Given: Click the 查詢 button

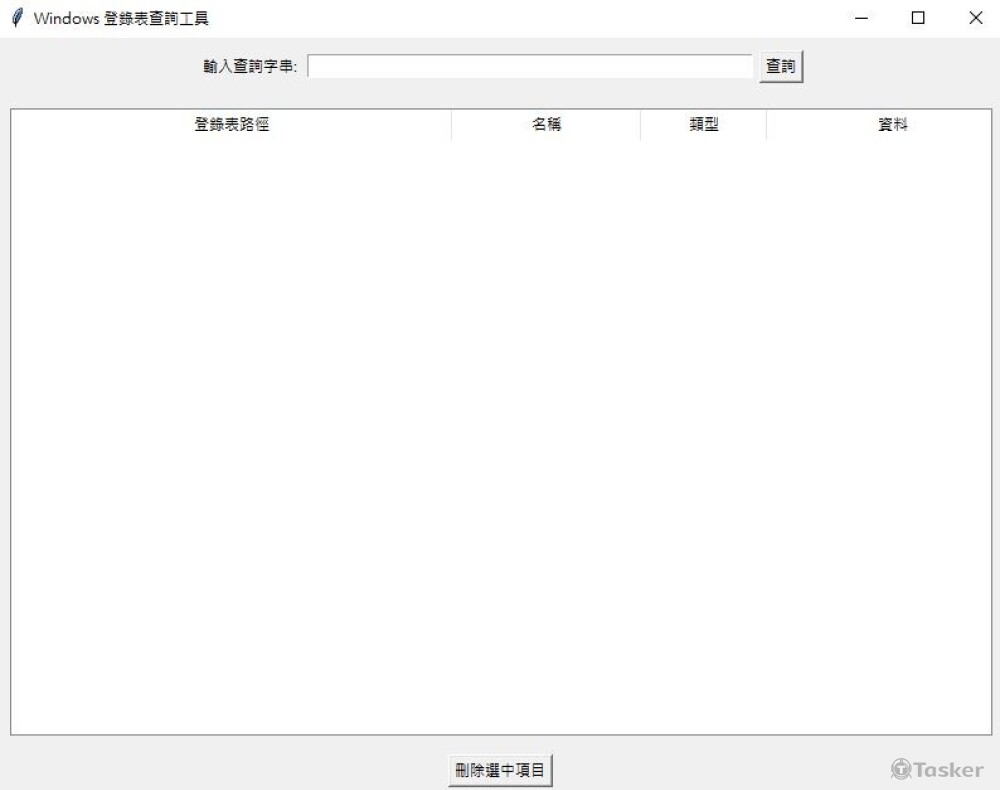Looking at the screenshot, I should click(781, 66).
